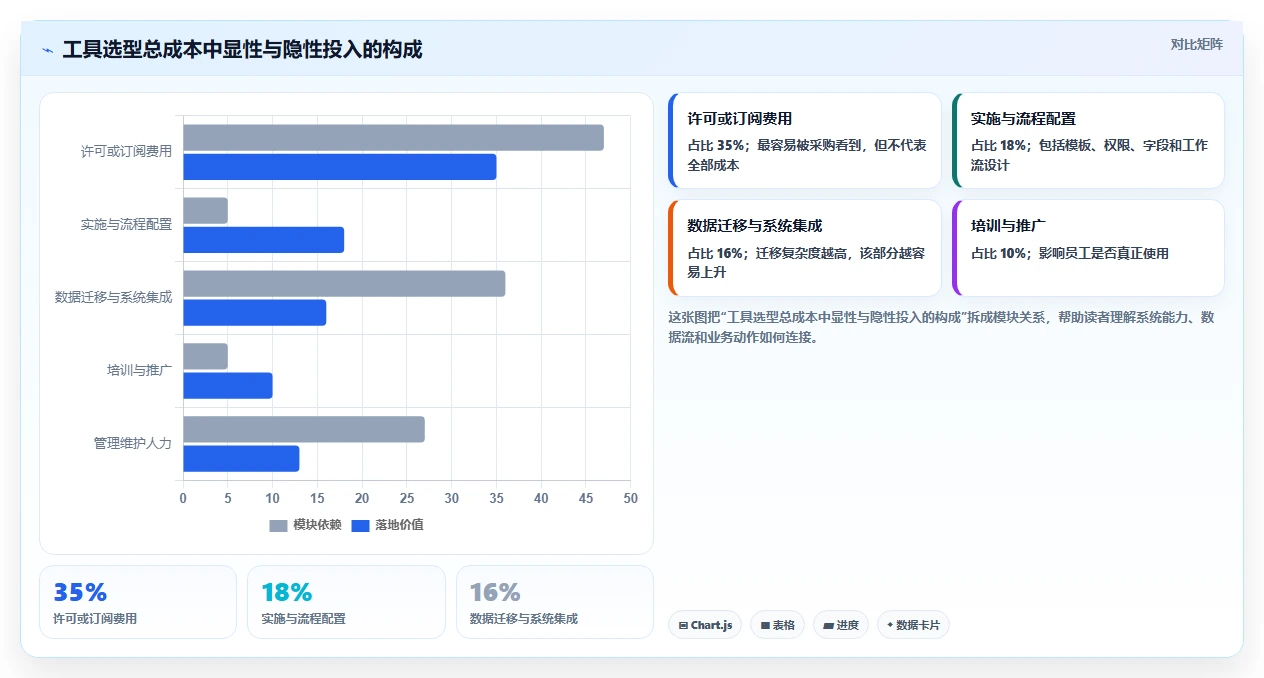Click the gray 实施与流程配置 bar

pyautogui.click(x=205, y=211)
